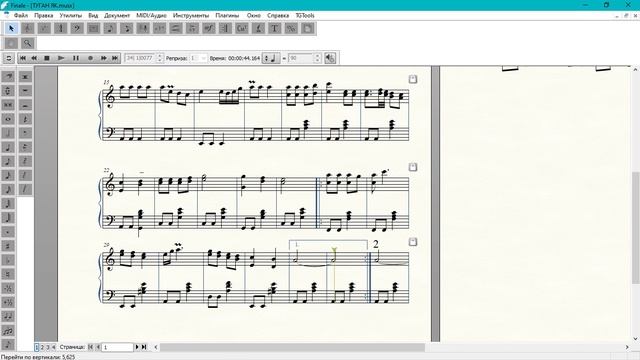640x360 pixels.
Task: Open playback settings speaker icon
Action: pyautogui.click(x=330, y=58)
